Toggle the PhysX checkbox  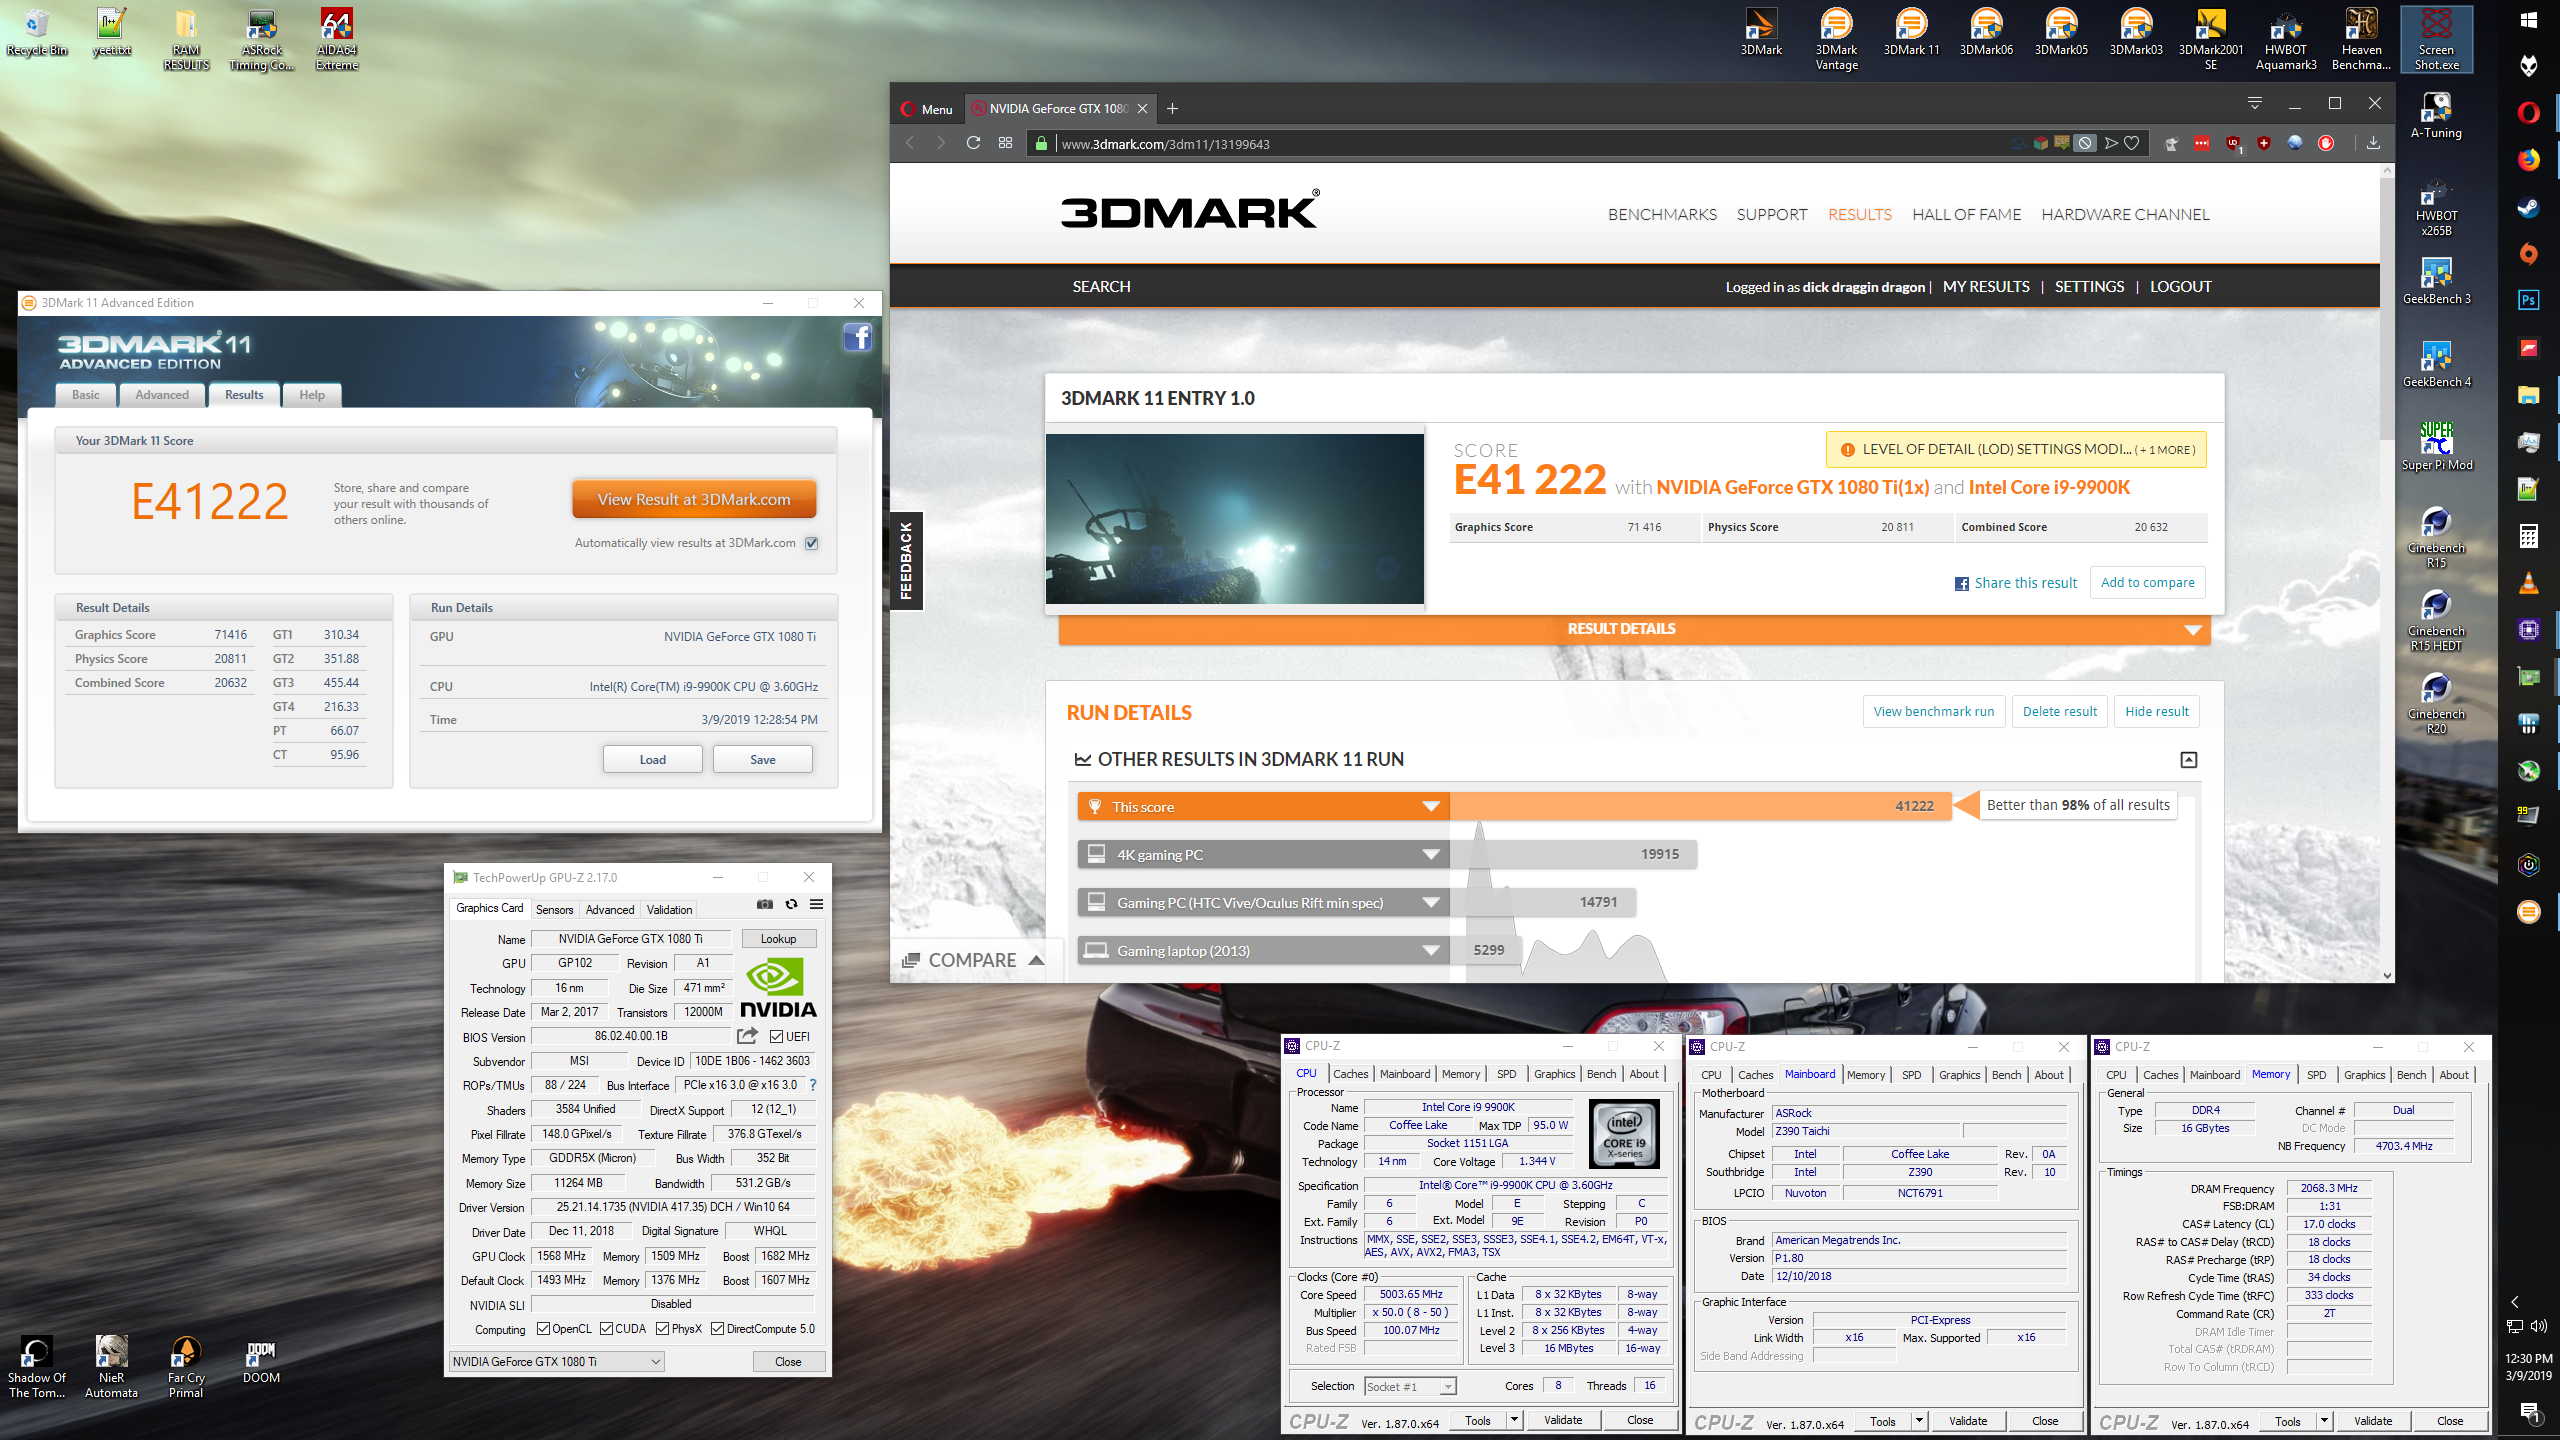[x=662, y=1329]
